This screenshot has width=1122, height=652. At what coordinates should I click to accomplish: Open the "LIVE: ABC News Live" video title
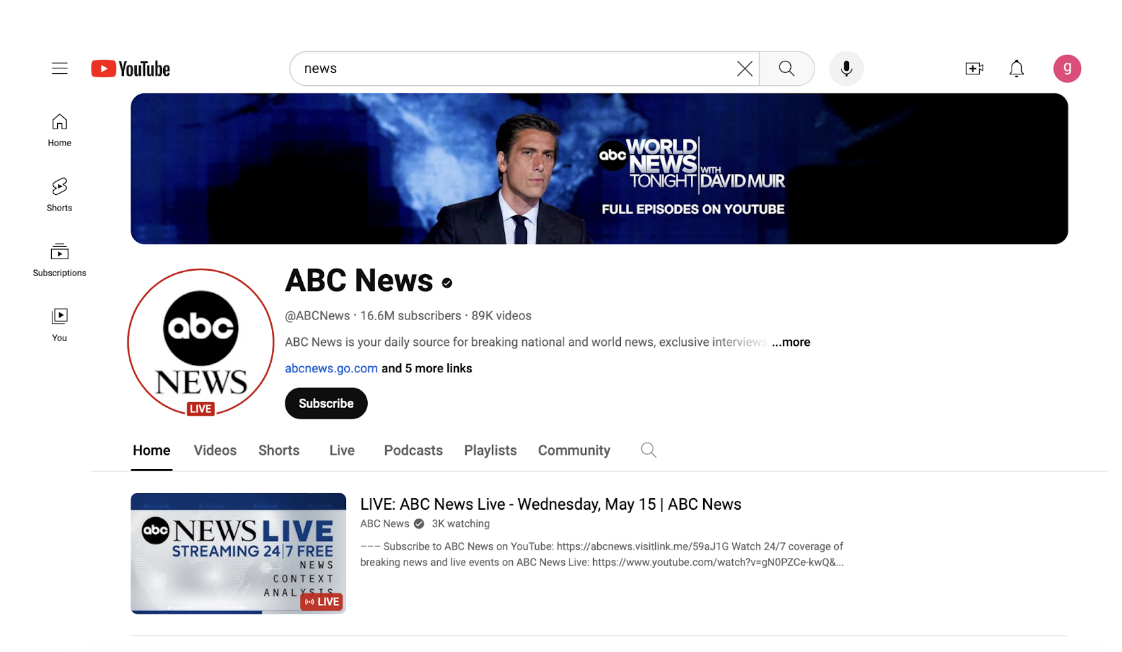(x=550, y=505)
